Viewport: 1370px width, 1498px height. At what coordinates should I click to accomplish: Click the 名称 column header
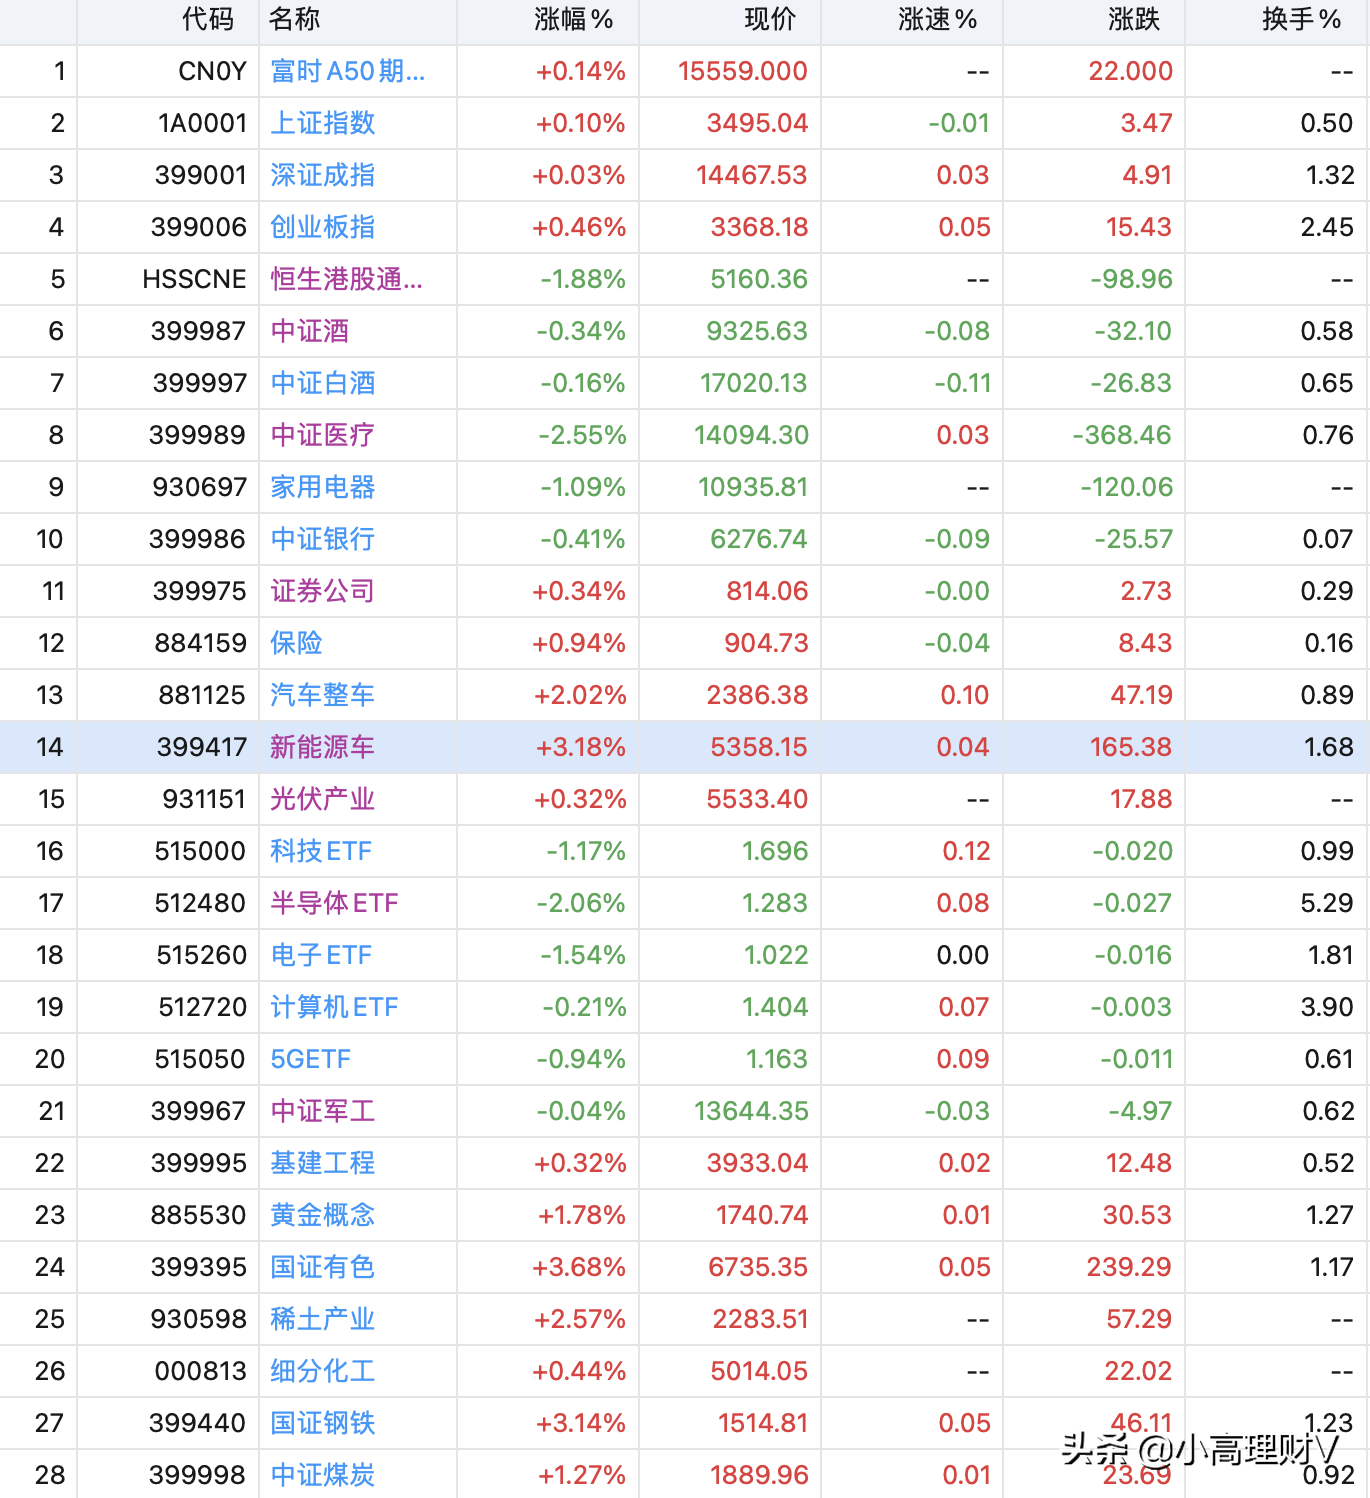(x=295, y=19)
